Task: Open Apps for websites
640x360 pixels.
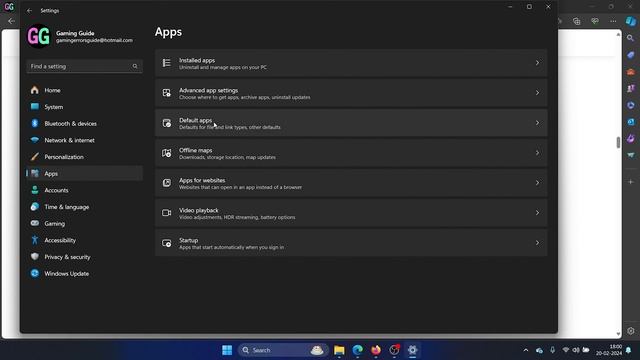Action: click(x=351, y=183)
